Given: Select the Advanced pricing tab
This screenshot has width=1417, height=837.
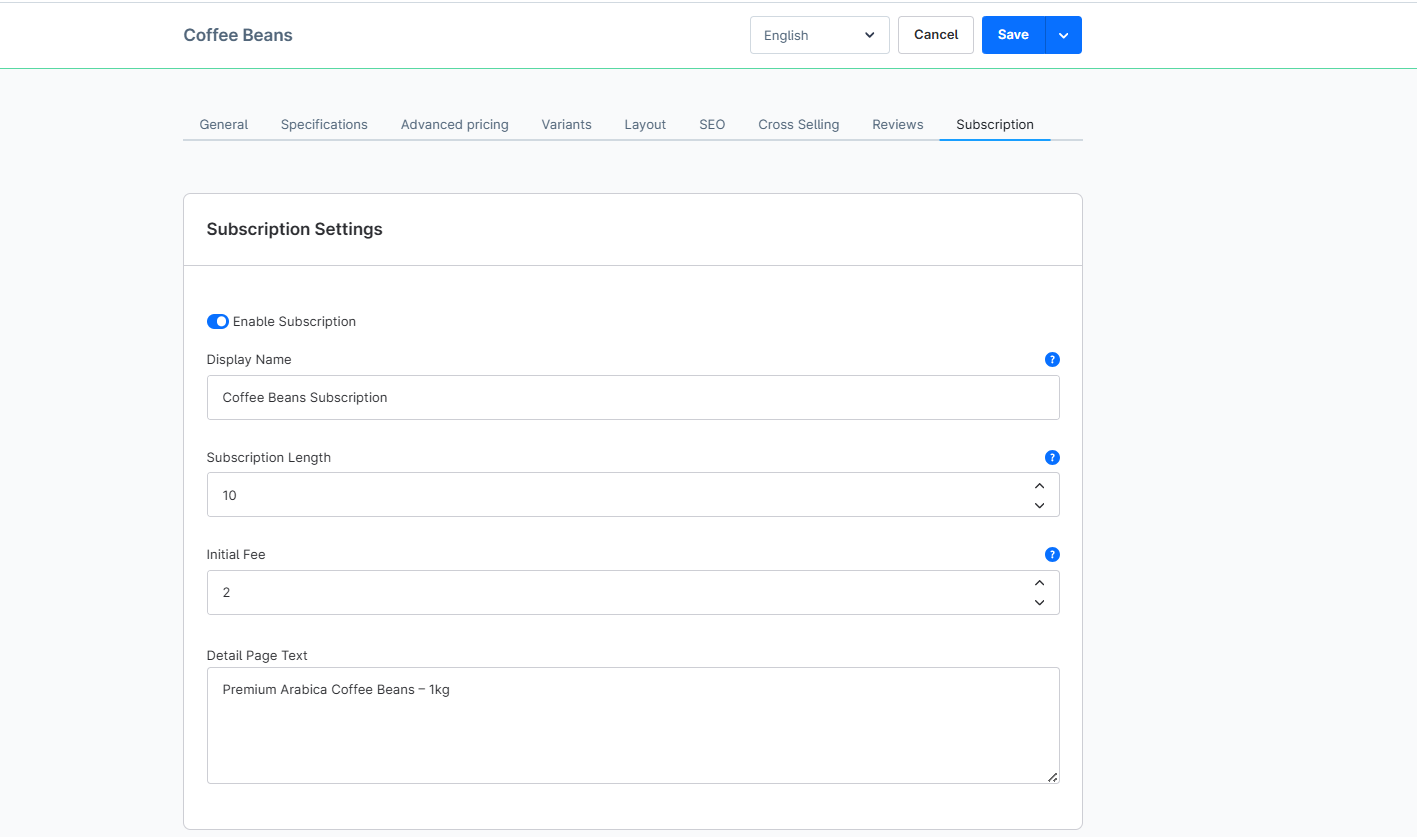Looking at the screenshot, I should pos(454,124).
